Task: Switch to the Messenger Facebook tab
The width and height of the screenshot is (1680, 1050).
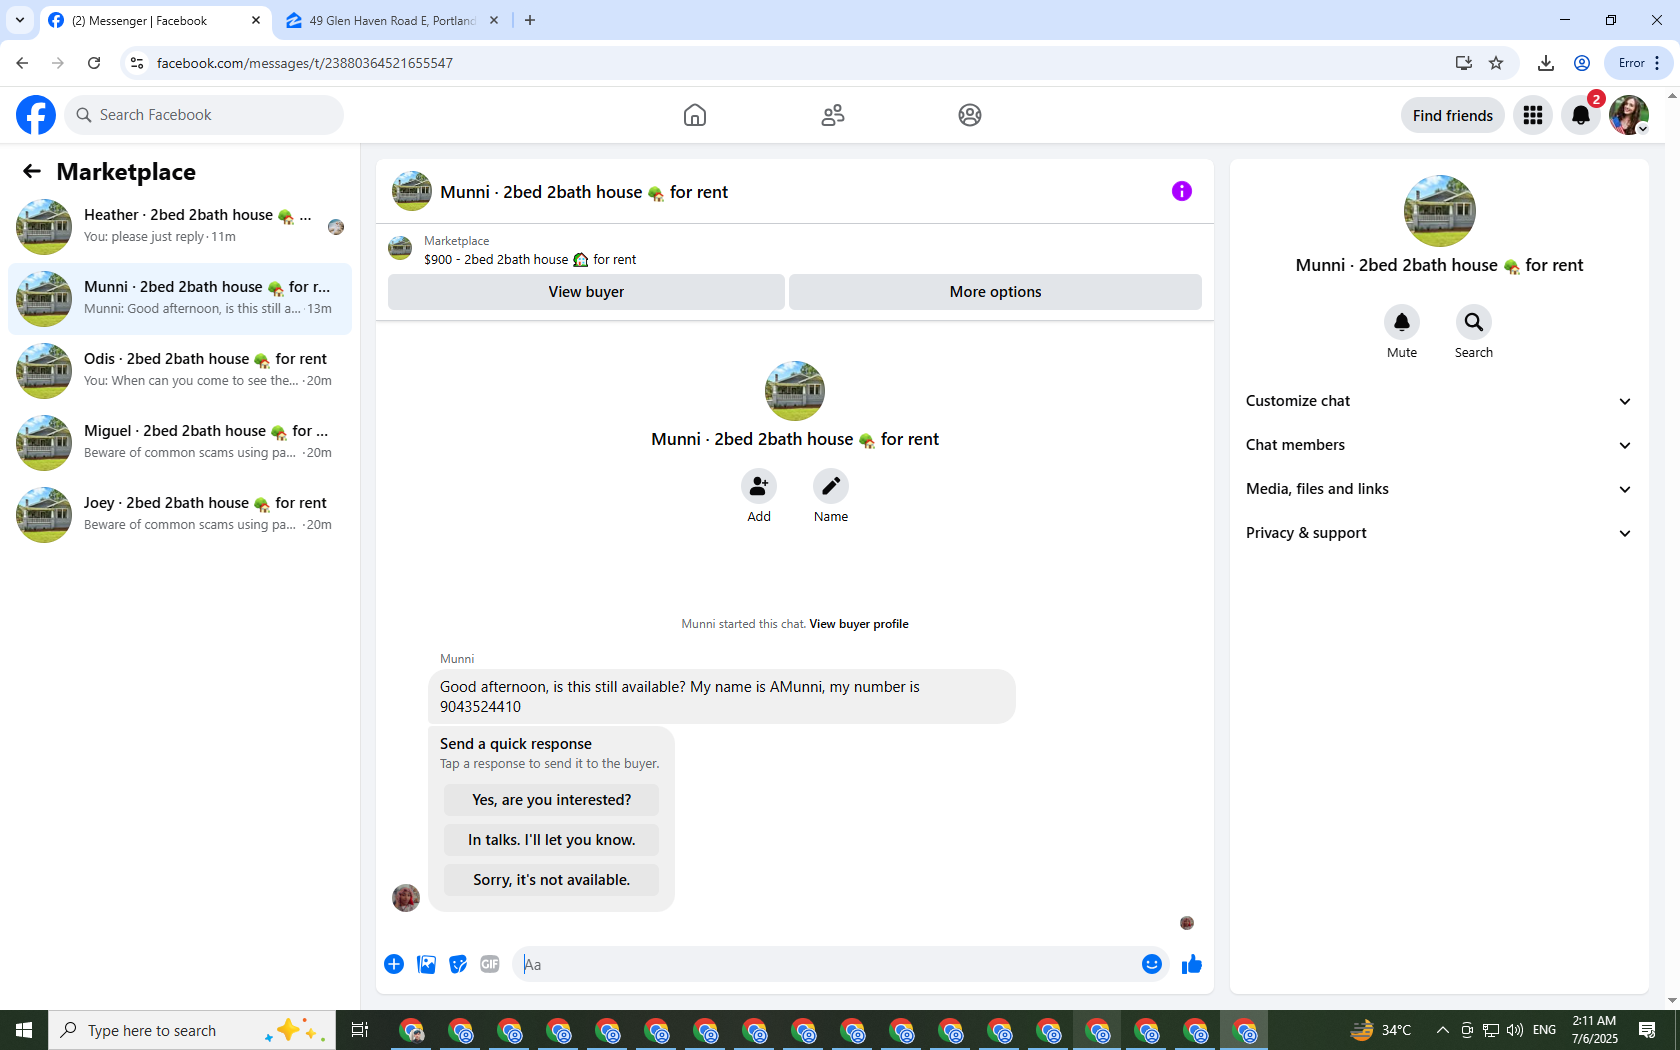Action: 155,20
